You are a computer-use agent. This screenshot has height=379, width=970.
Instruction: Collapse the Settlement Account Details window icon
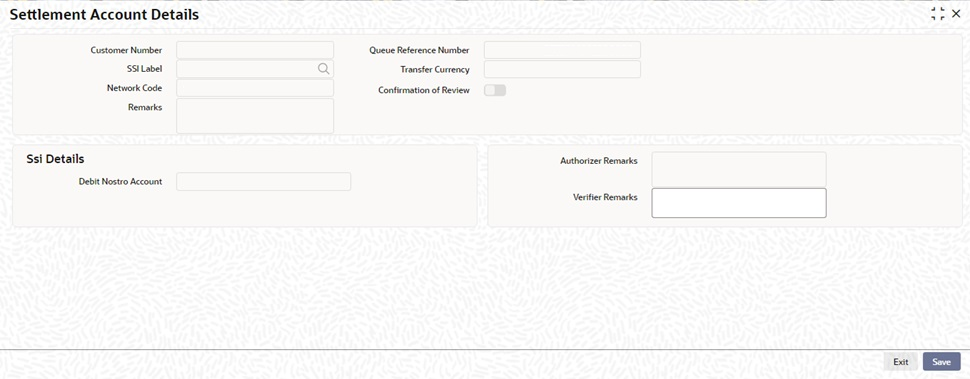pyautogui.click(x=938, y=15)
